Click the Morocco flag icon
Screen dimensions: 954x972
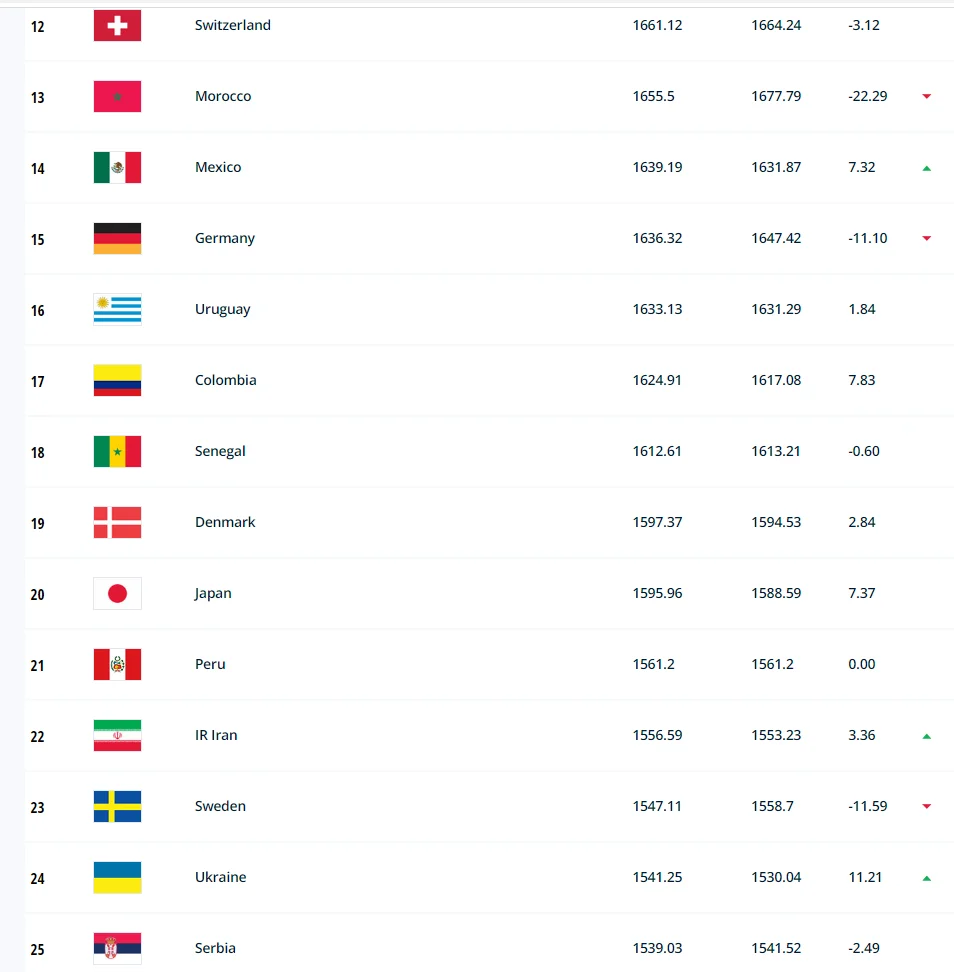pyautogui.click(x=117, y=97)
